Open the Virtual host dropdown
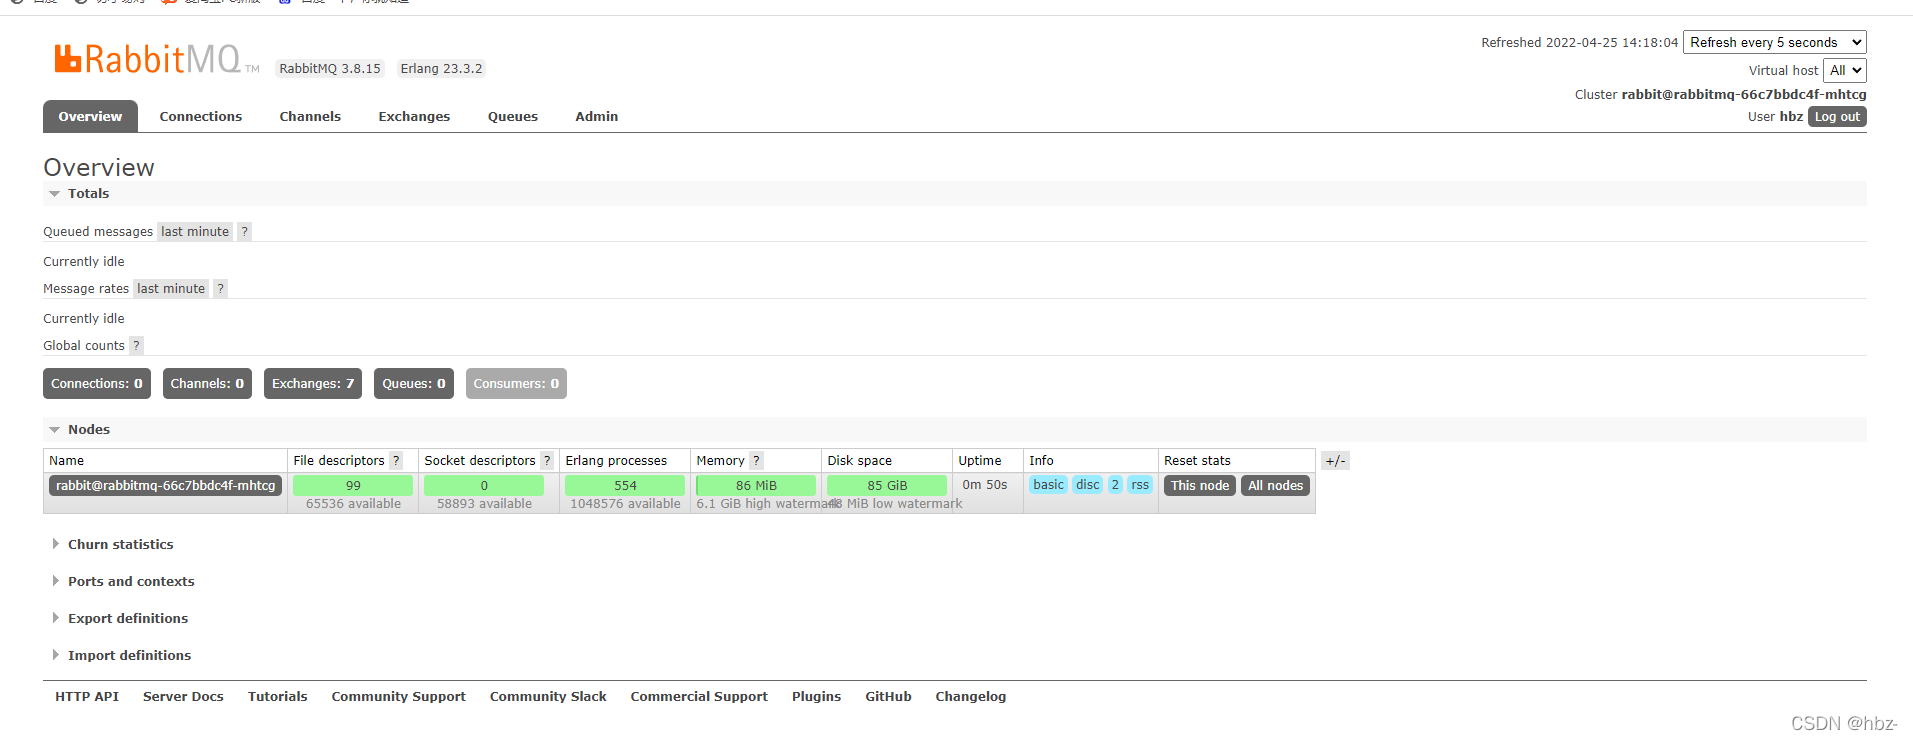The image size is (1913, 740). pos(1845,70)
